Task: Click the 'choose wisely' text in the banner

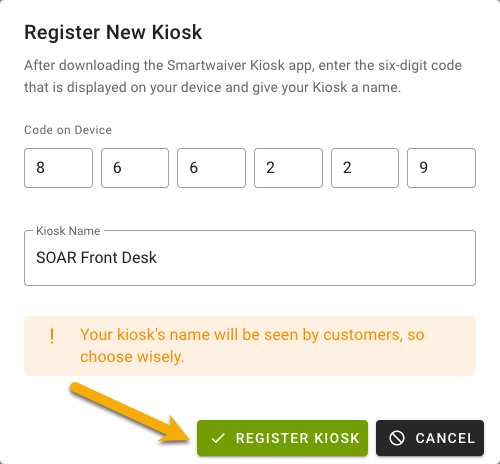Action: (132, 357)
